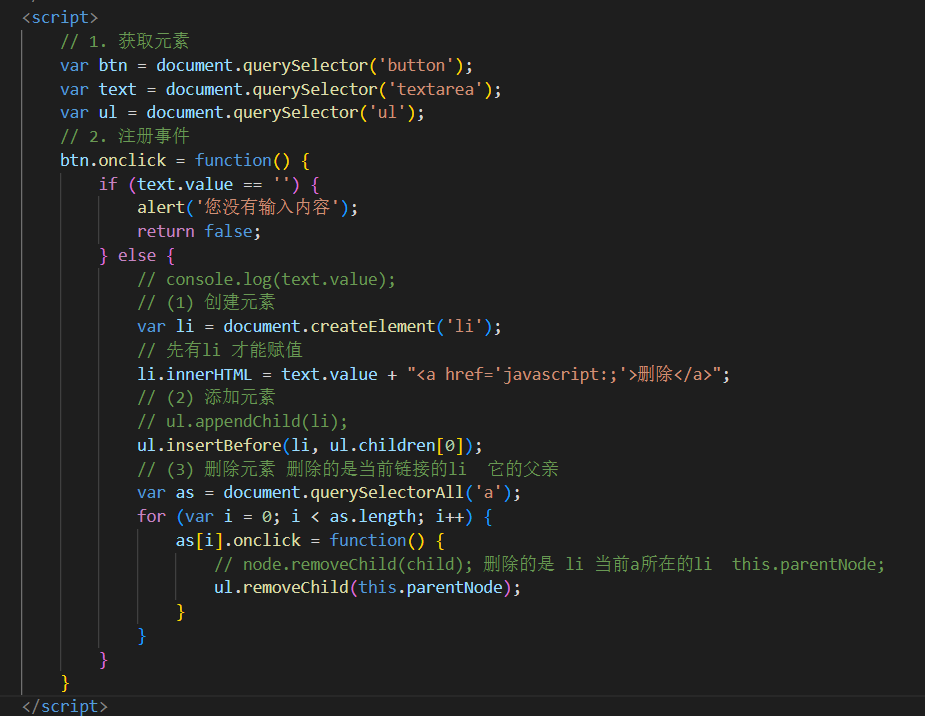Click the ul.insertBefore(li, ul.children[0]) line
The height and width of the screenshot is (716, 925).
(310, 445)
